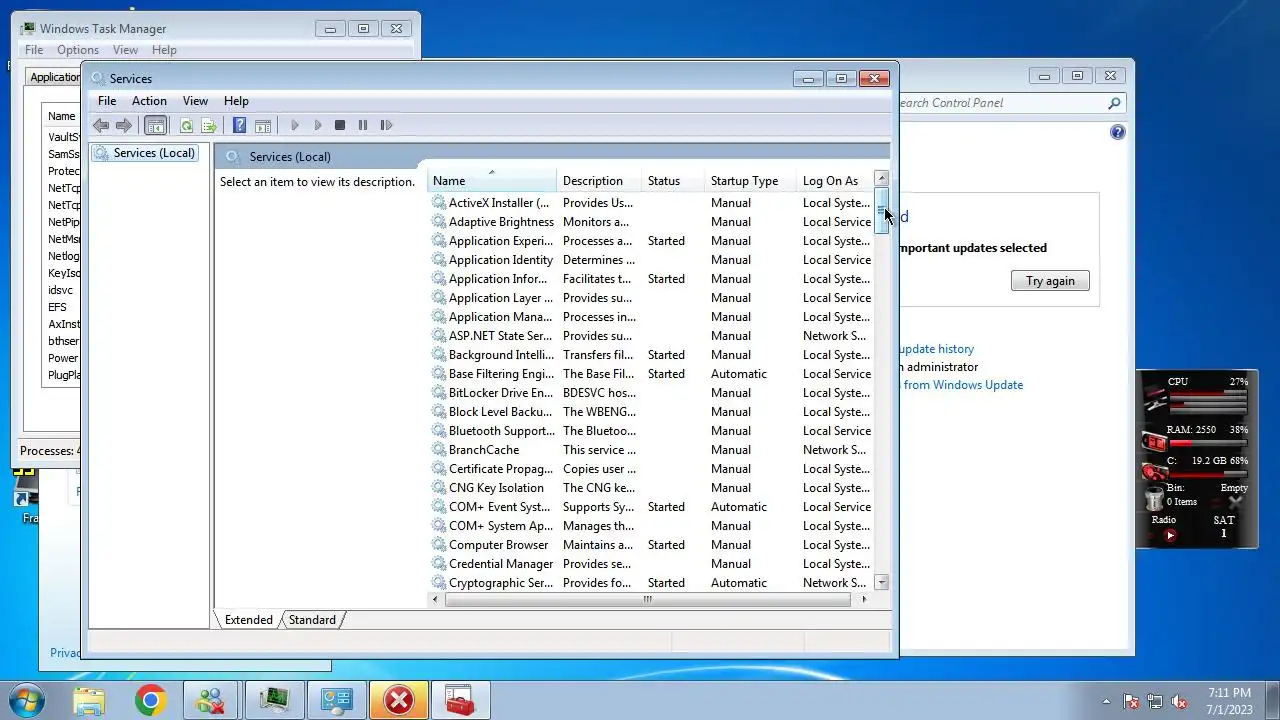Toggle Show/Hide Console Tree toolbar button
The width and height of the screenshot is (1280, 720).
click(x=155, y=125)
